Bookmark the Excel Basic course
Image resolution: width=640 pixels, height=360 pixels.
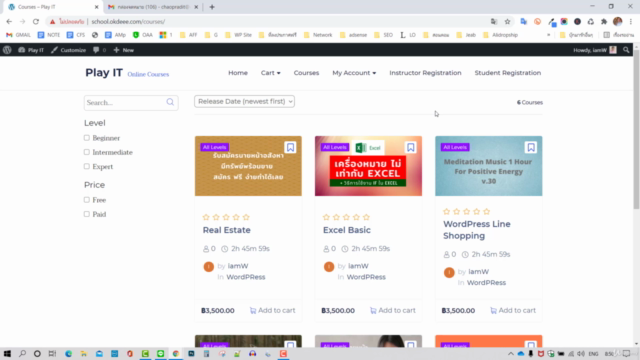coord(411,147)
